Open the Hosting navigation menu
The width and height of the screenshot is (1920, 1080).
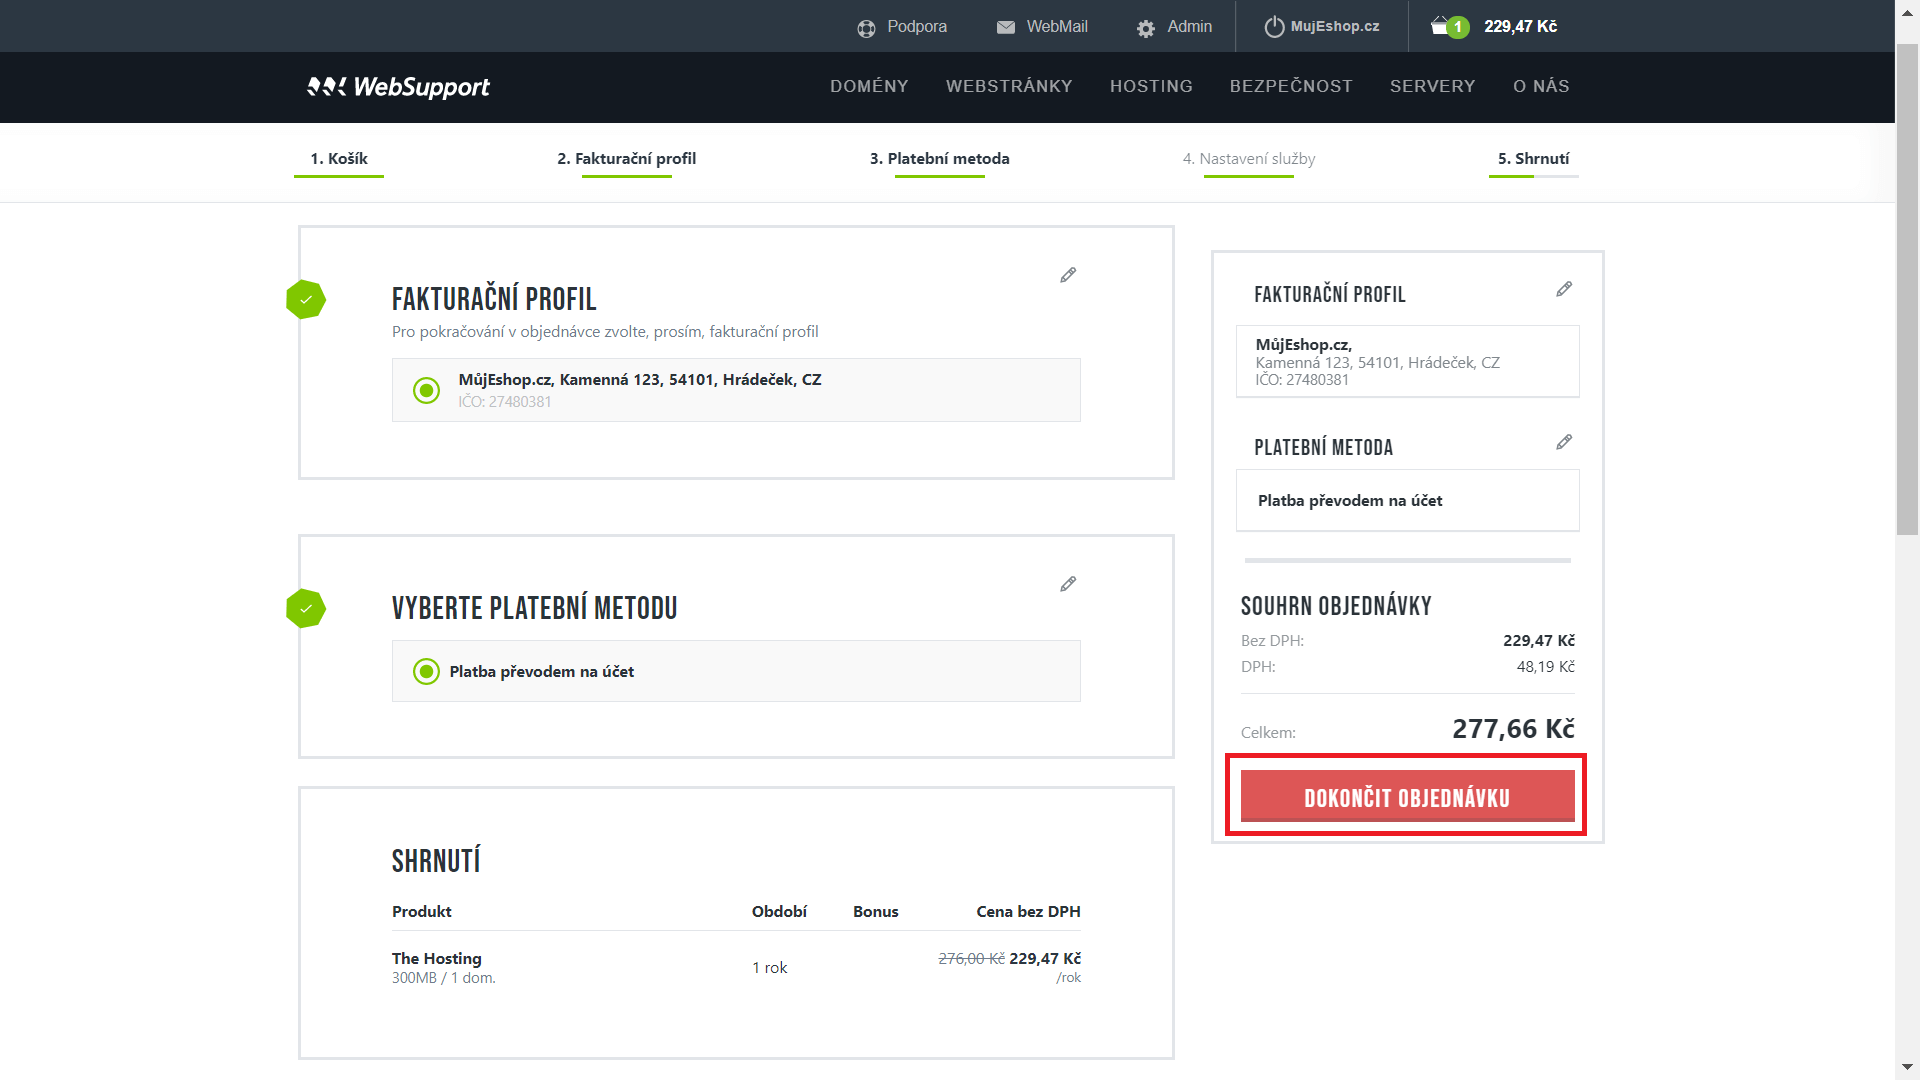click(1151, 86)
